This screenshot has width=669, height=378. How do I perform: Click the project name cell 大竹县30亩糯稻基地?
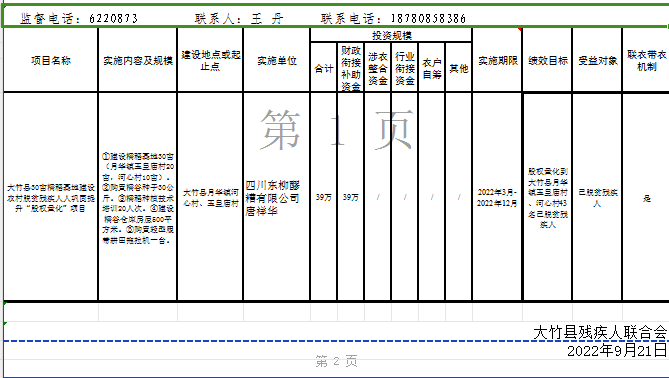point(51,197)
